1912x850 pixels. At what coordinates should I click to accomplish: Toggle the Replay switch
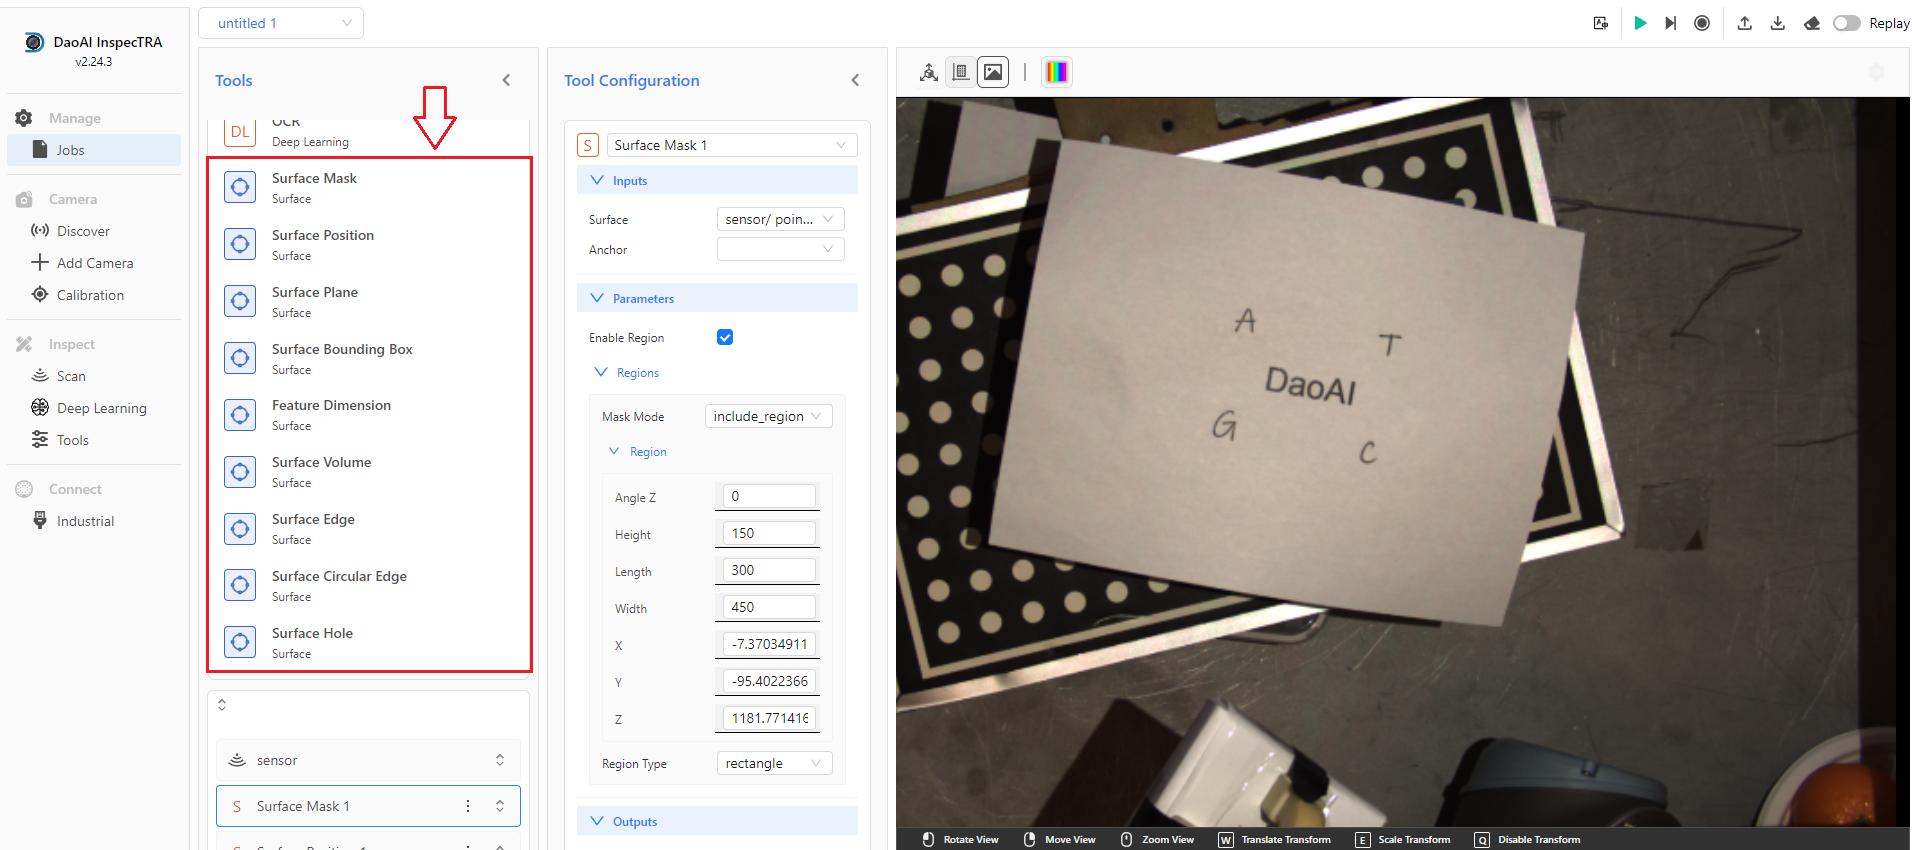click(1847, 23)
